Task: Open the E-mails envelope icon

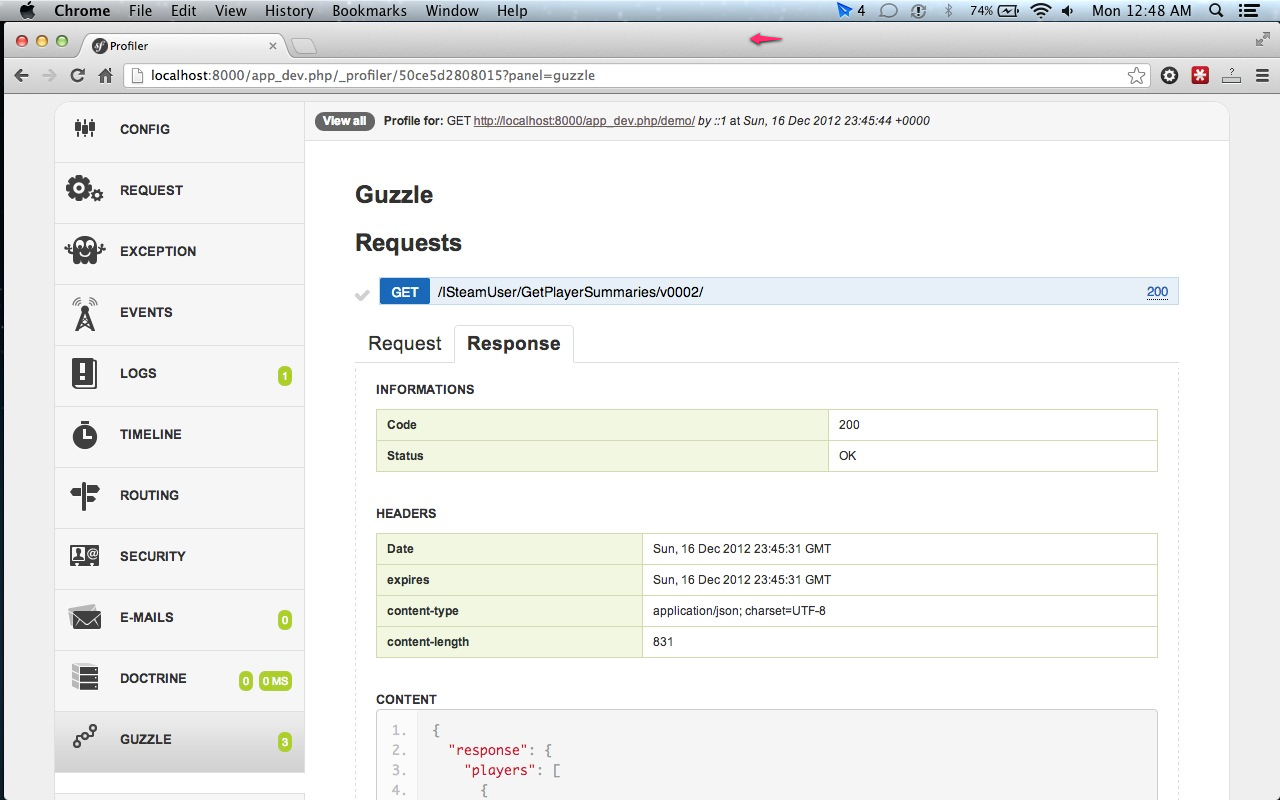Action: (85, 617)
